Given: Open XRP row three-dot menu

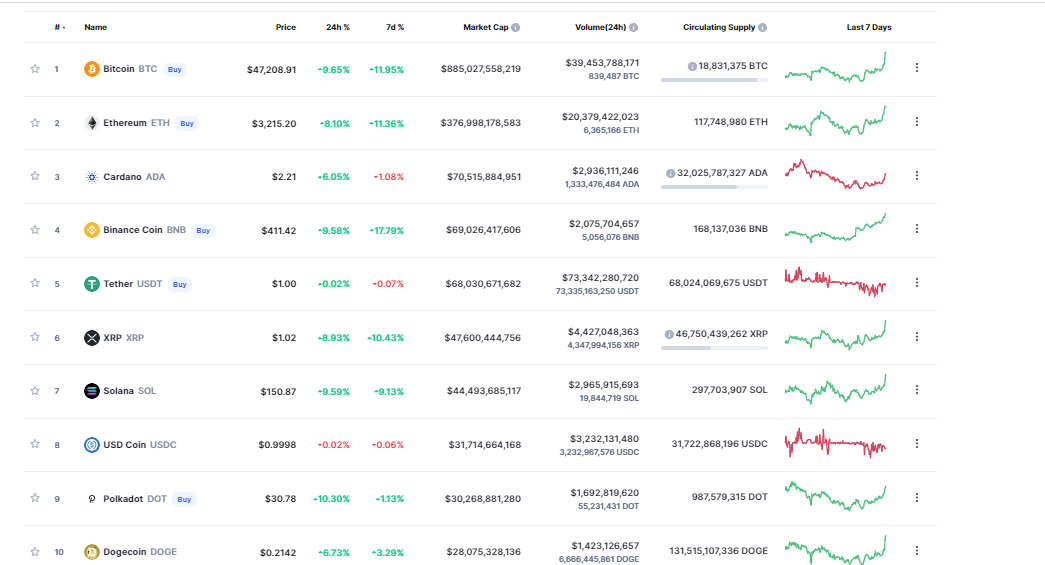Looking at the screenshot, I should pos(916,336).
